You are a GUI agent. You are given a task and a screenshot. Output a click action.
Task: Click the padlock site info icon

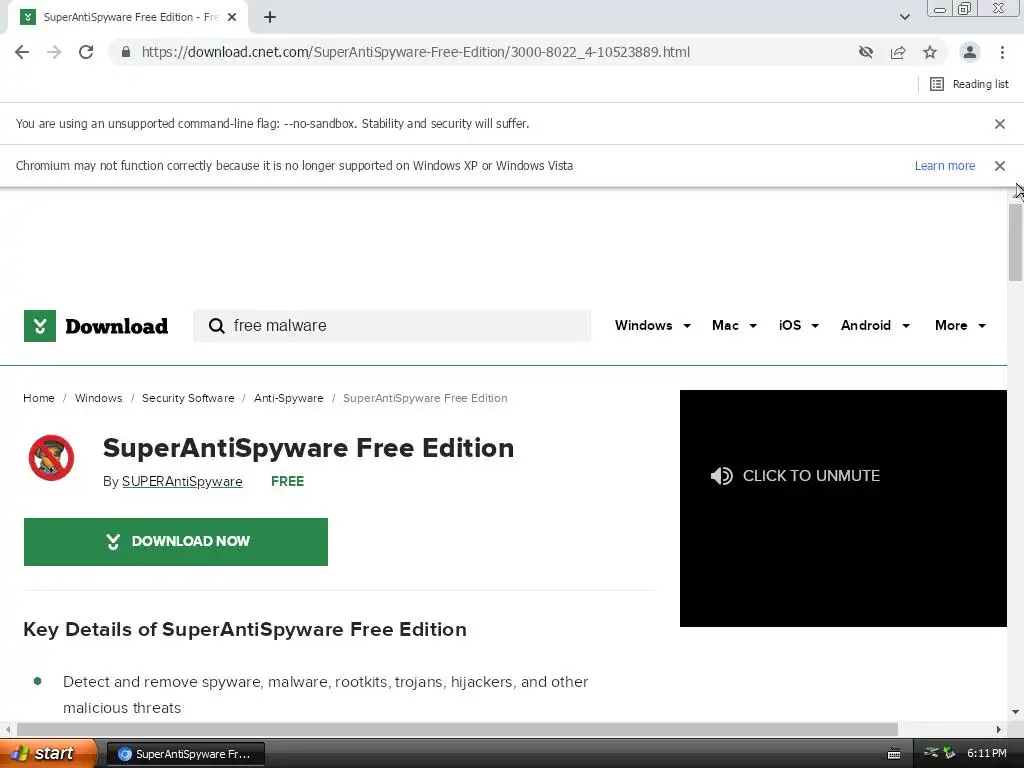click(126, 52)
